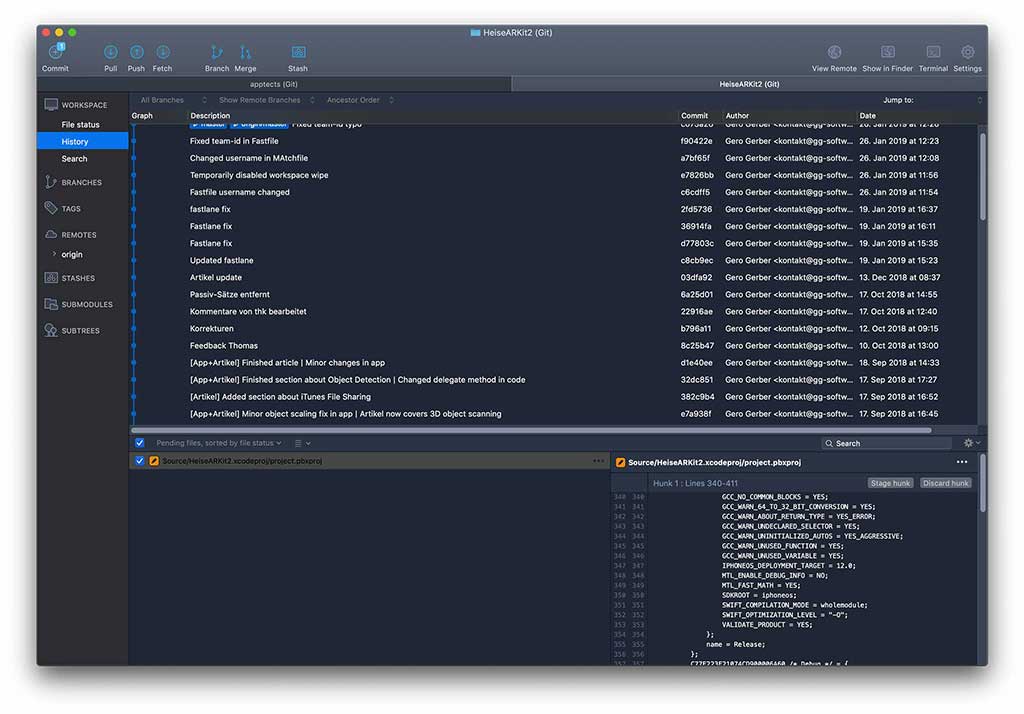Click the Fetch toolbar icon
Screen dimensions: 1024x714
point(162,53)
